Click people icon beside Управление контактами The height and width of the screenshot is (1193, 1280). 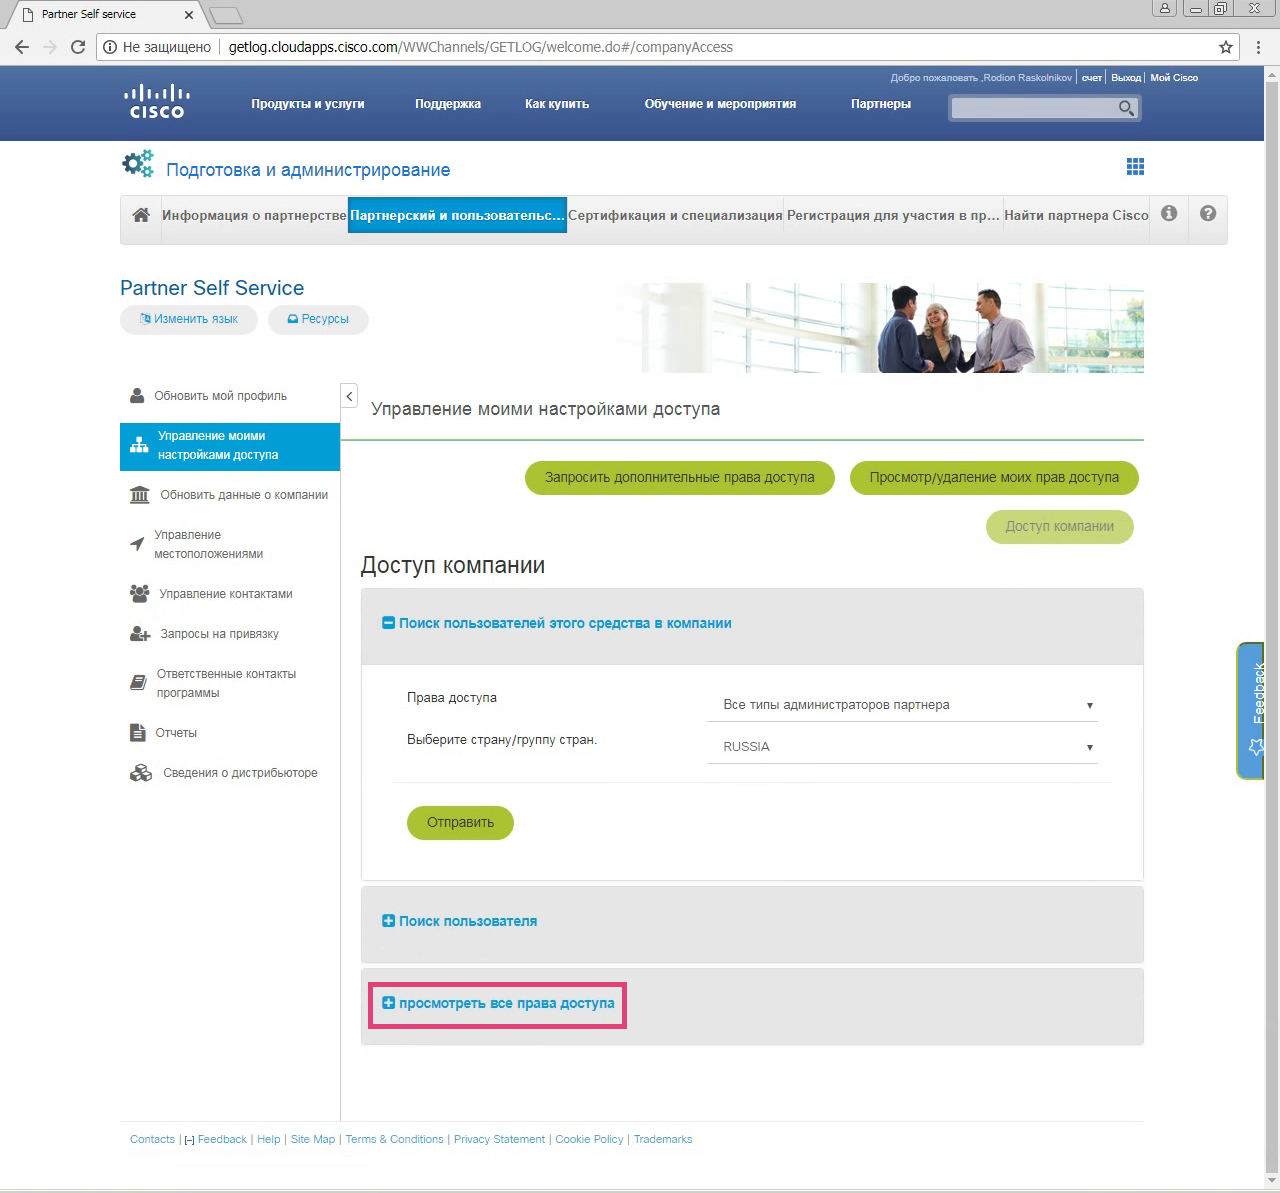[140, 594]
